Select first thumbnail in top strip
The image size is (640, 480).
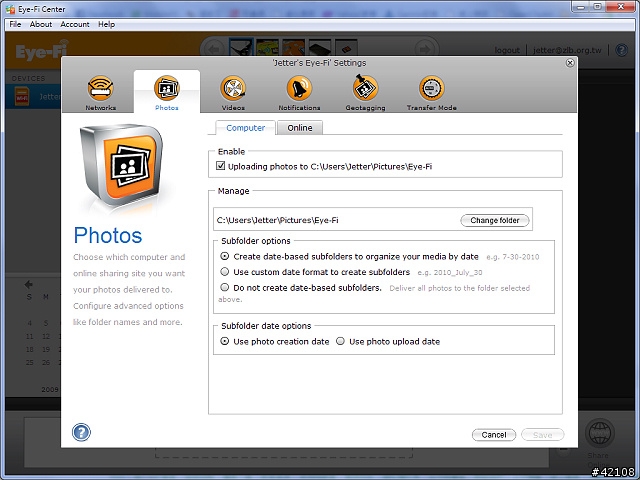click(241, 47)
